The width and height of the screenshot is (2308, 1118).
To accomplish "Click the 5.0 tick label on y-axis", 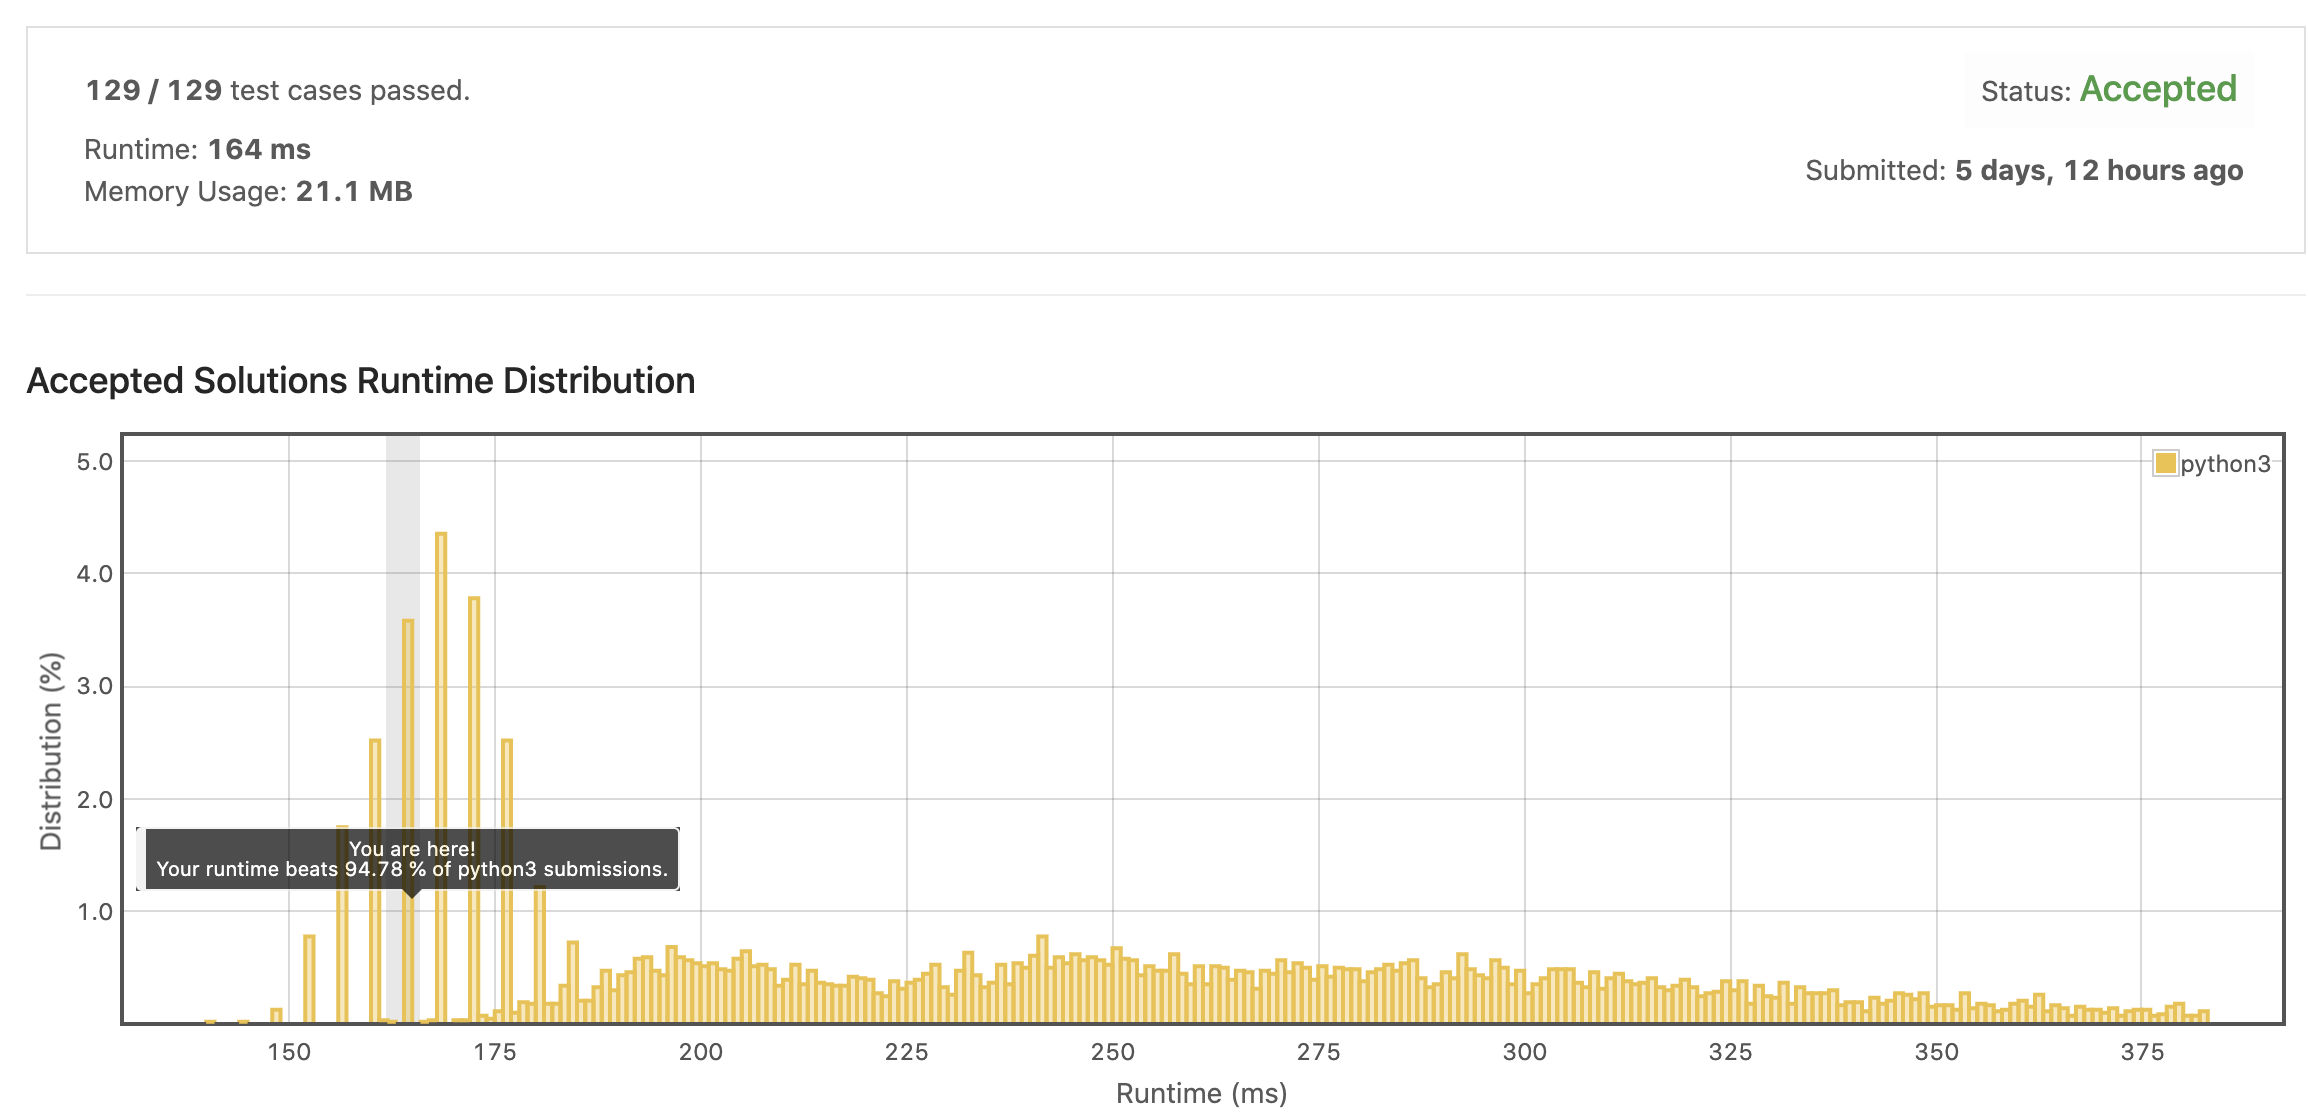I will pyautogui.click(x=94, y=462).
